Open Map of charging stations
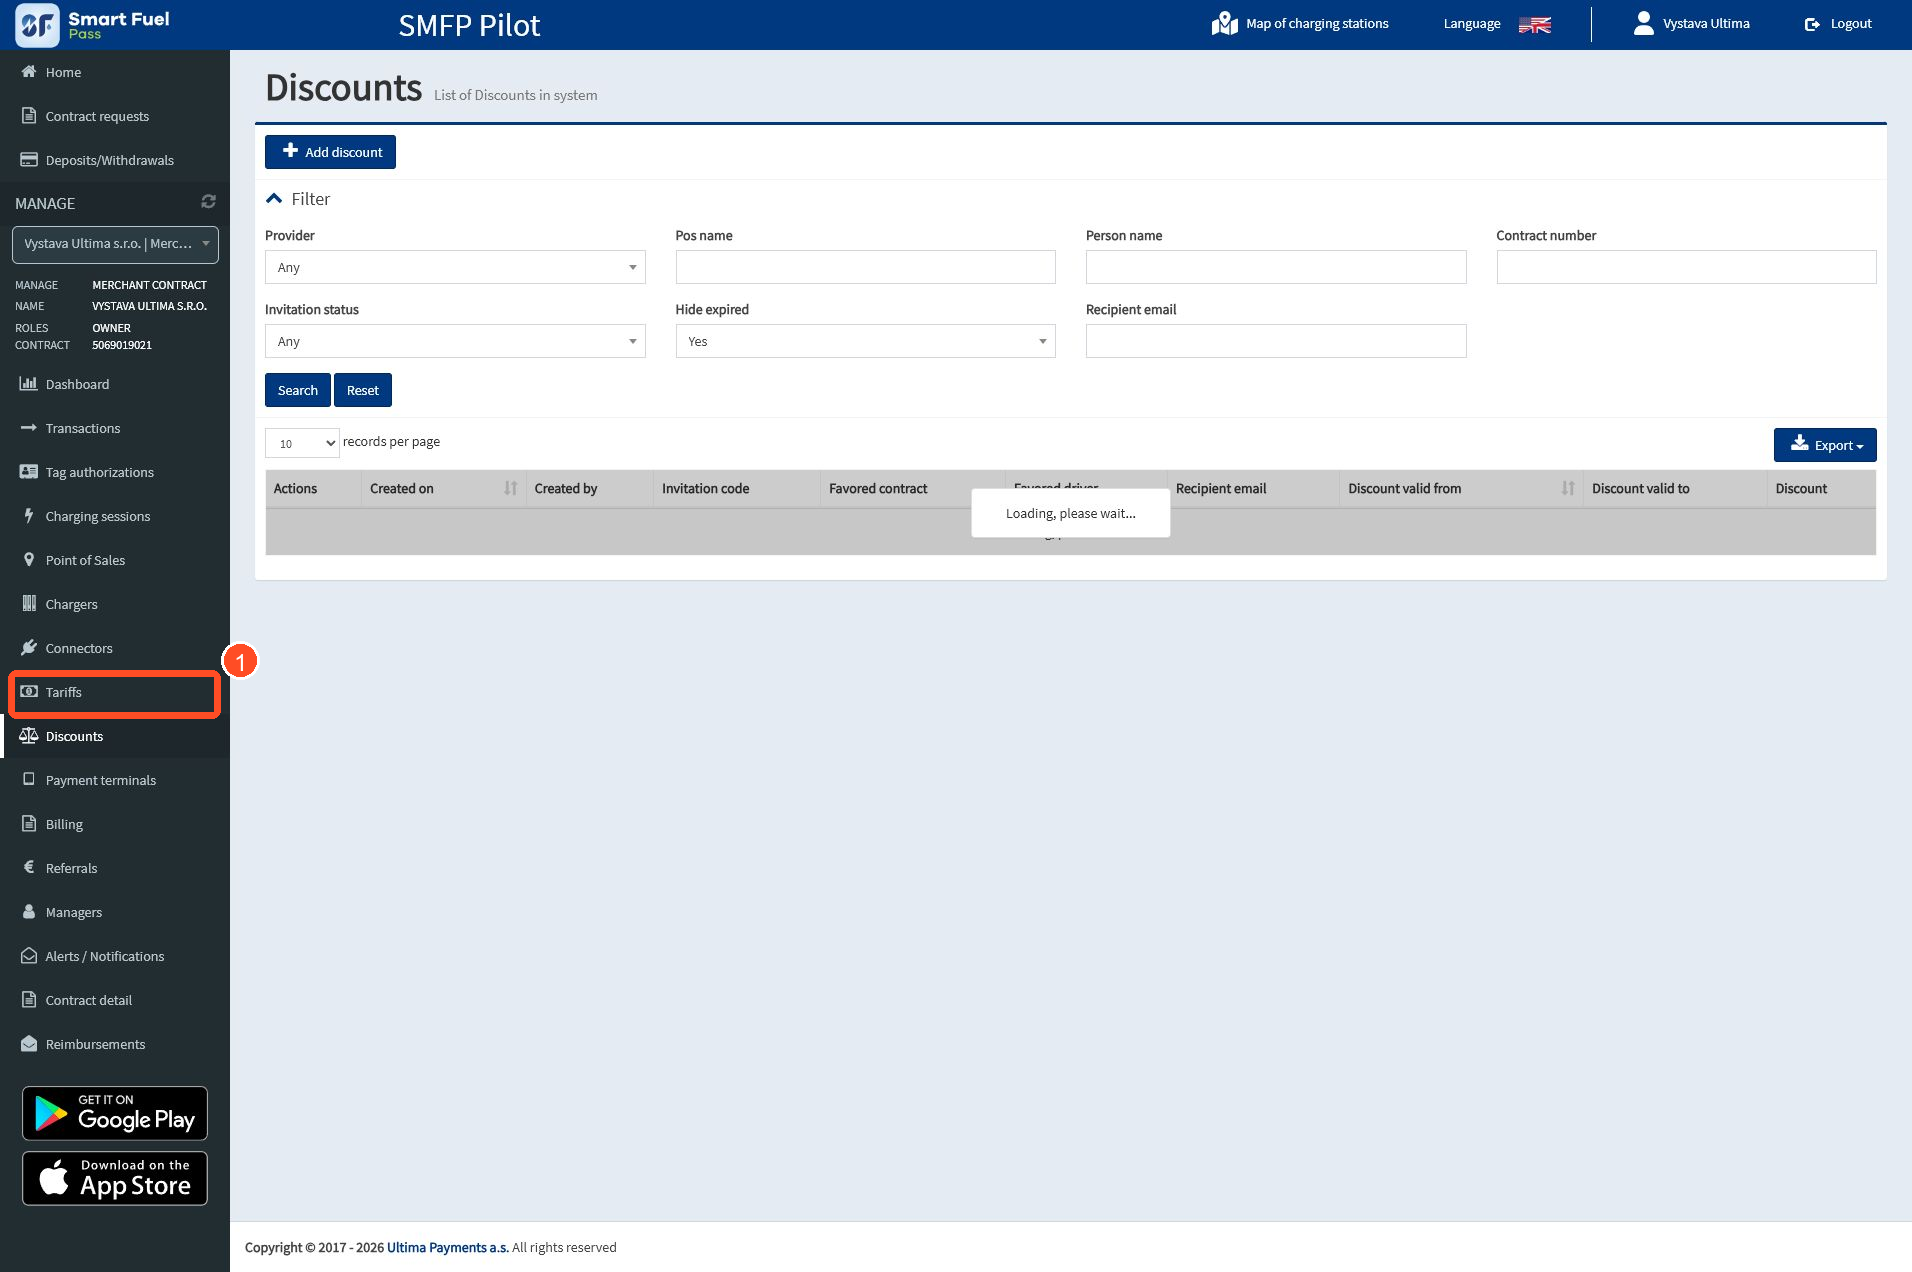This screenshot has height=1272, width=1912. click(1300, 24)
